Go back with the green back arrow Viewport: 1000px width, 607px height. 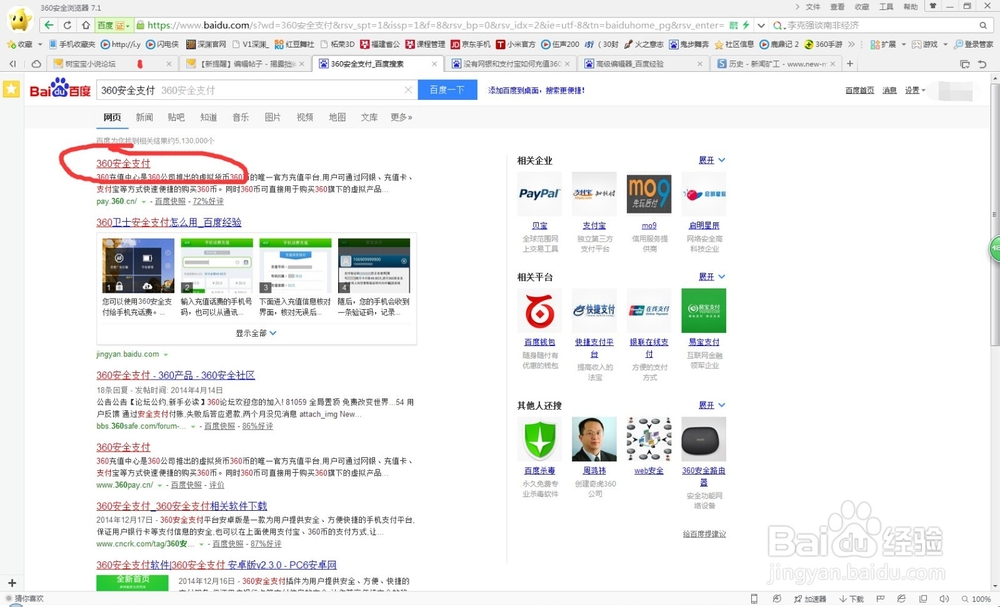[x=49, y=25]
